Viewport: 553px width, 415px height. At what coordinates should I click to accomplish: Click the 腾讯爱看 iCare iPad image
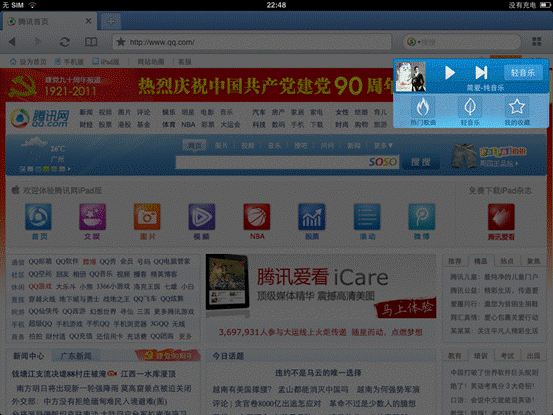pos(227,282)
